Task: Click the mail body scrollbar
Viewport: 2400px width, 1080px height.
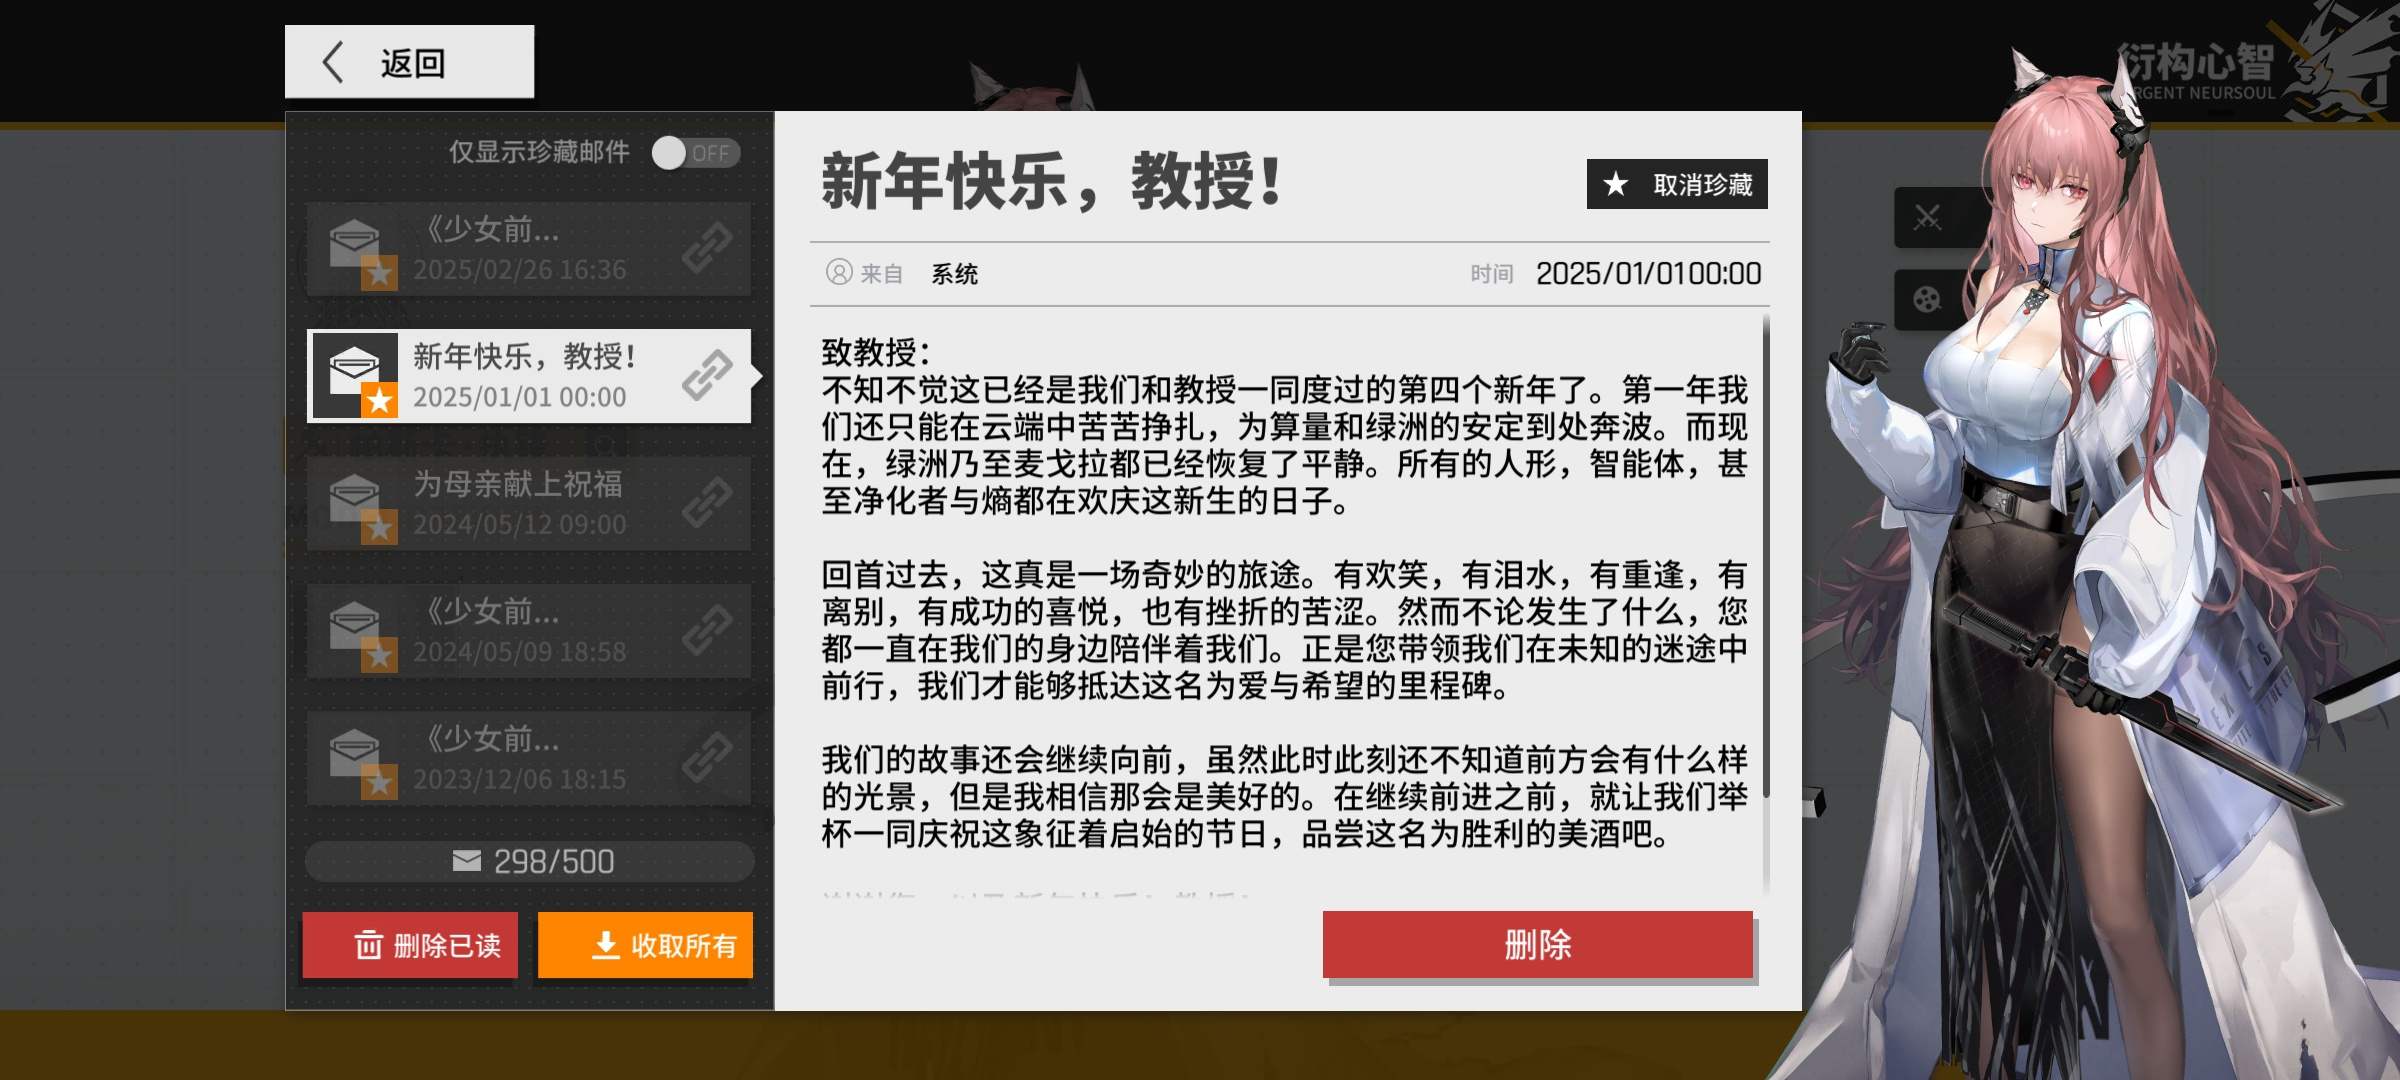Action: [x=1766, y=556]
